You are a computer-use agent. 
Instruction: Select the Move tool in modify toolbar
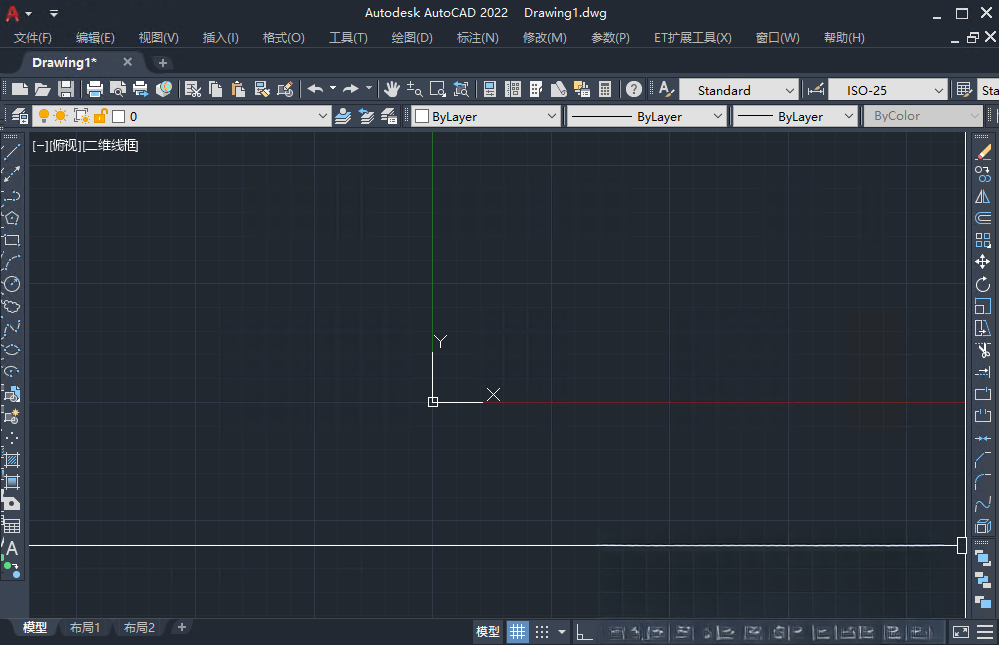982,262
